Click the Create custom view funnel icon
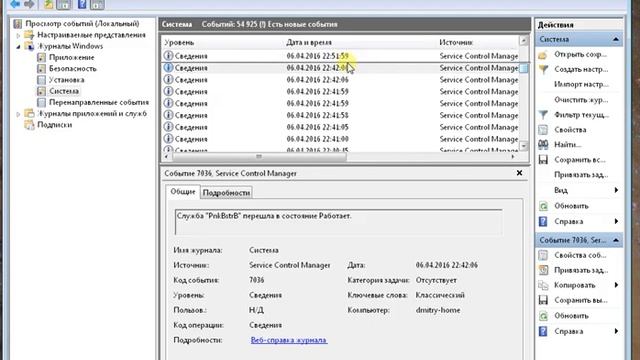Image resolution: width=640 pixels, height=360 pixels. [x=543, y=69]
